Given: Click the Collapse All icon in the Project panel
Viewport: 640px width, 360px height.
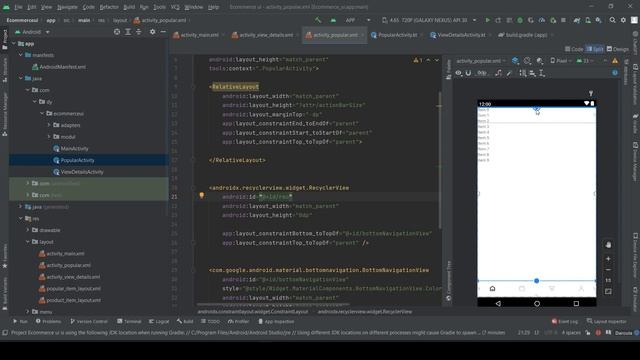Looking at the screenshot, I should (x=139, y=32).
